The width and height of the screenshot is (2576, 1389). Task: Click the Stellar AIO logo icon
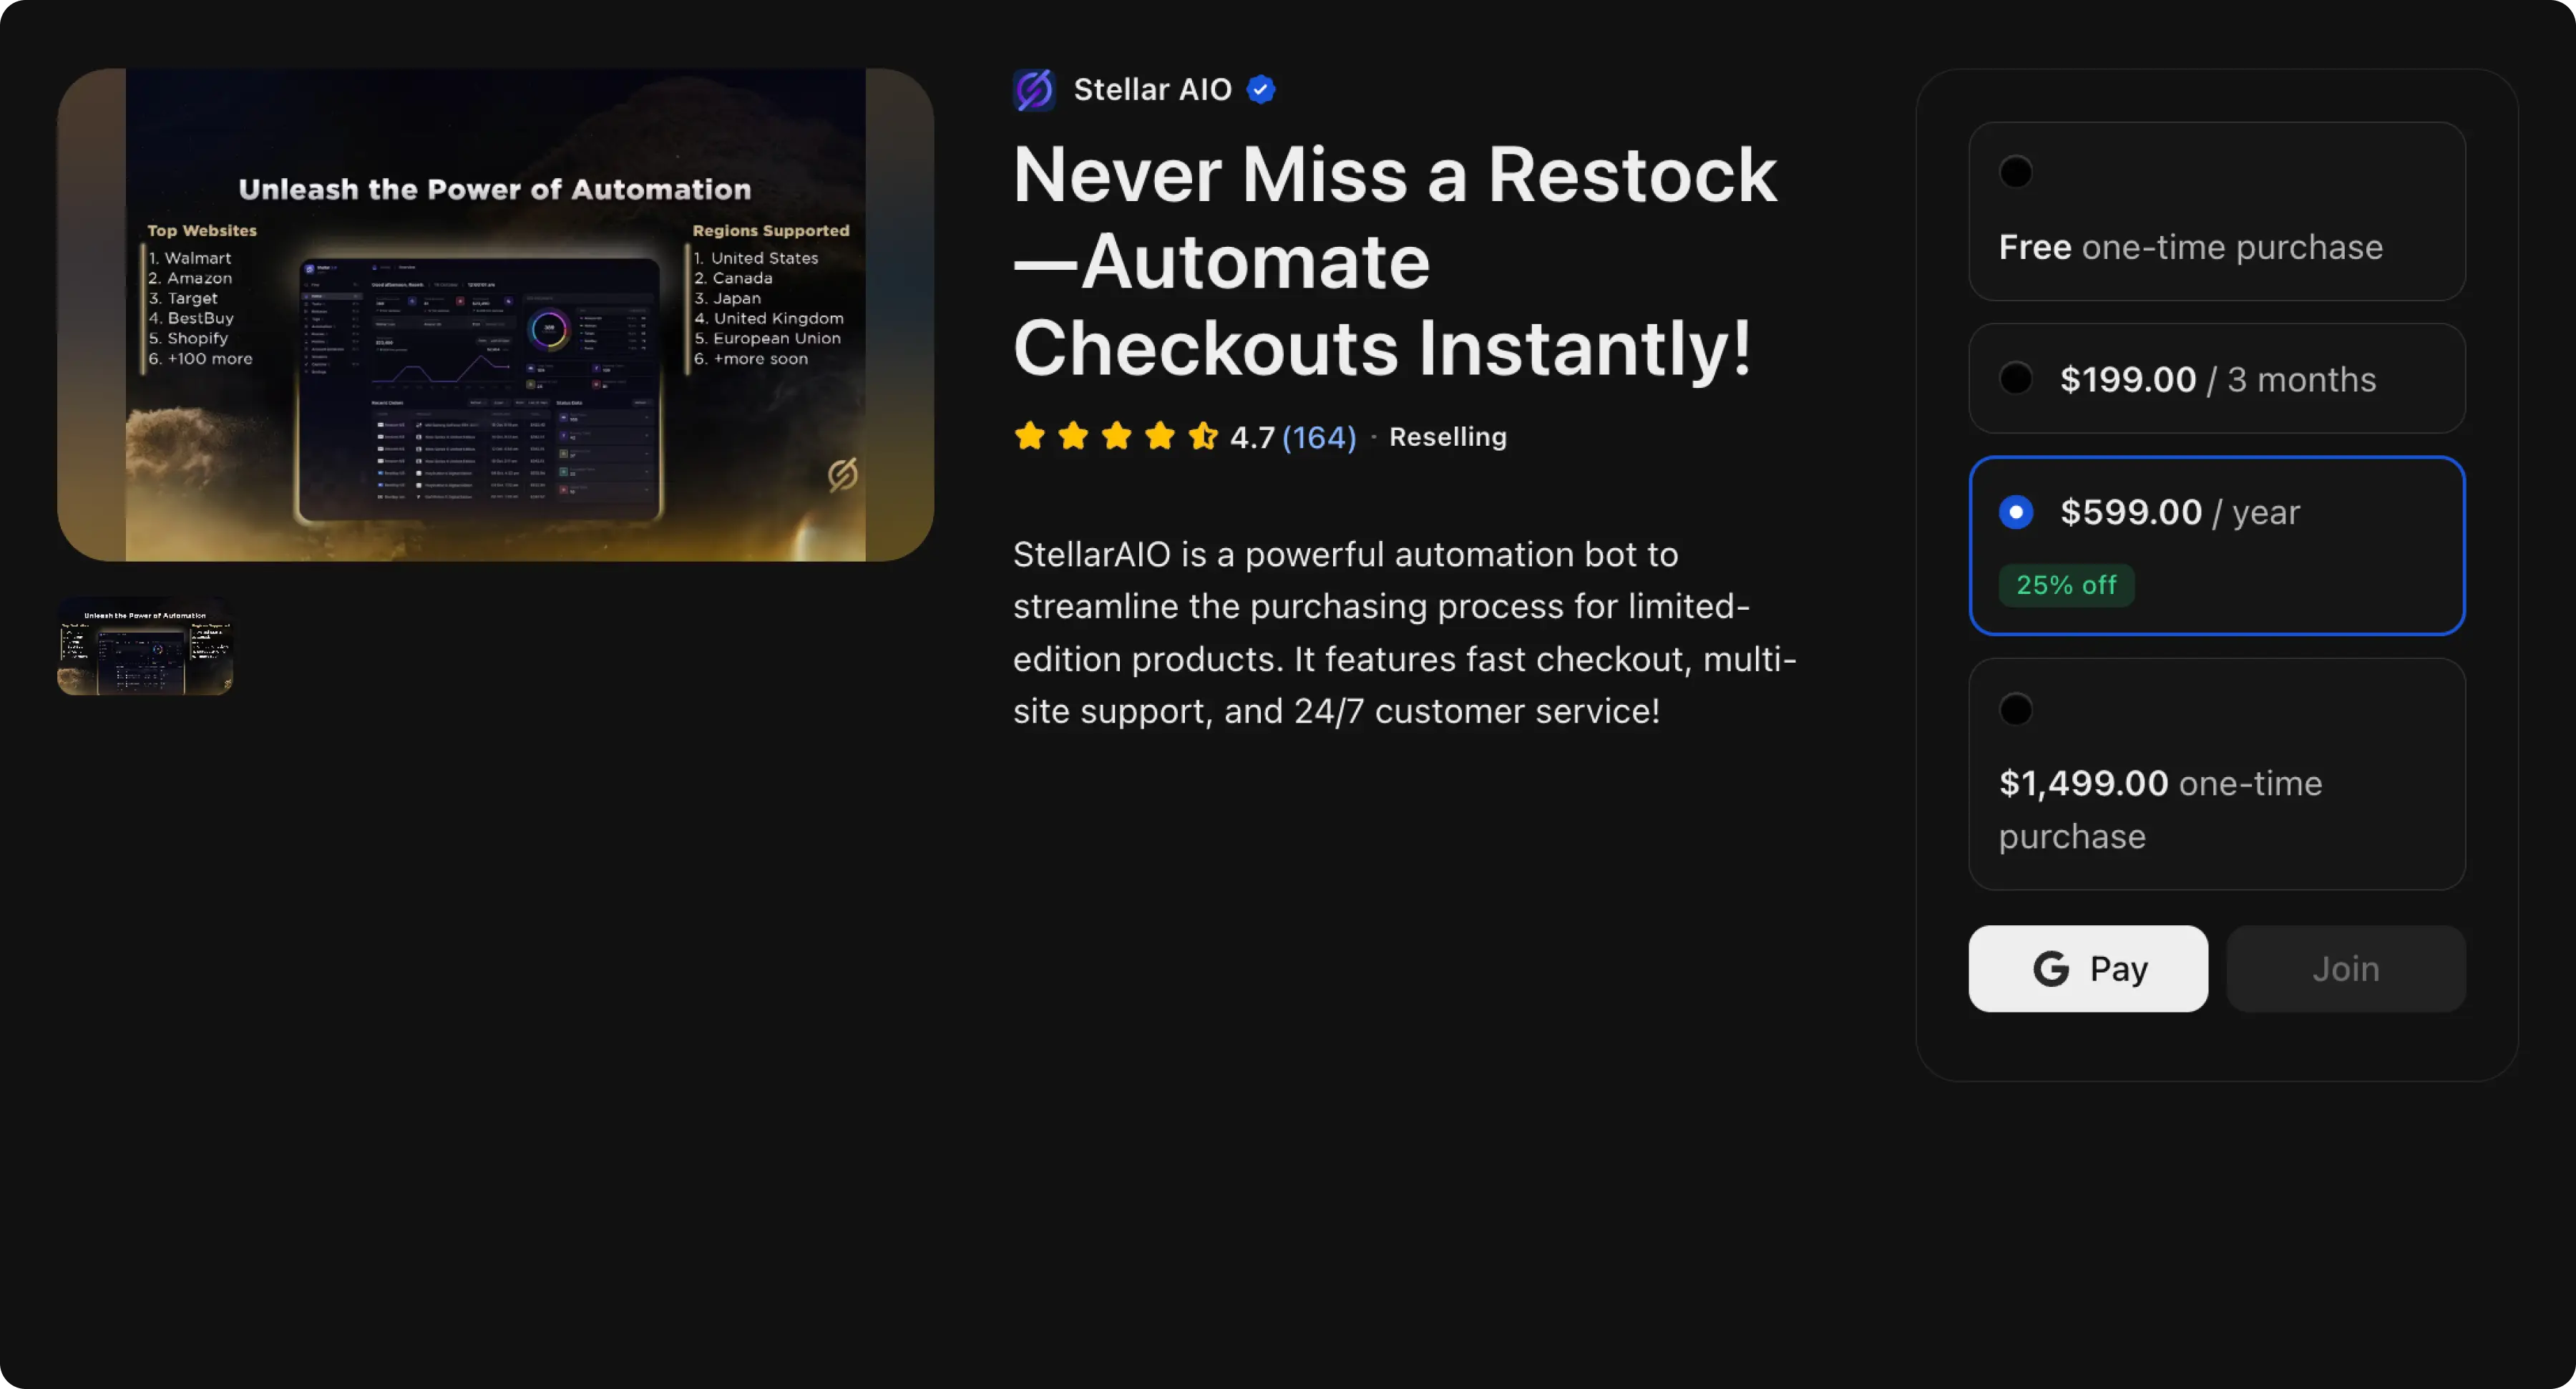click(1034, 90)
